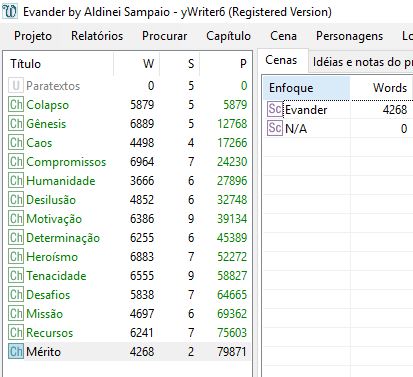Click the Ch icon beside Tenacidade
This screenshot has height=377, width=413.
16,276
